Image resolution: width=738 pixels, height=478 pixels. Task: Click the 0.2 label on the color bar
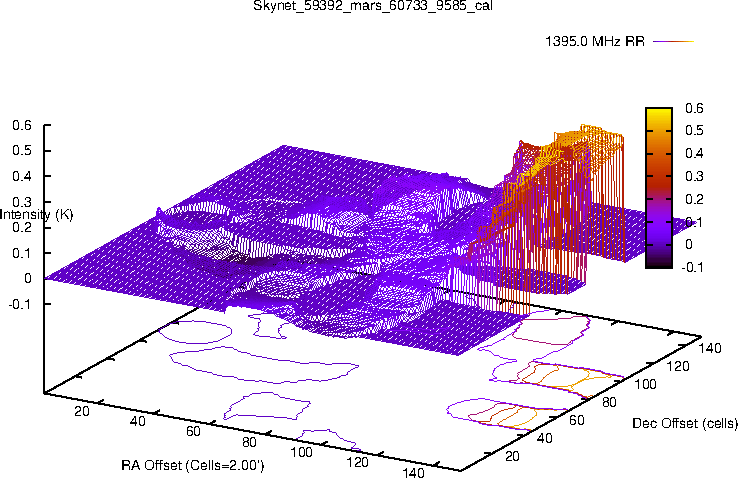point(694,199)
